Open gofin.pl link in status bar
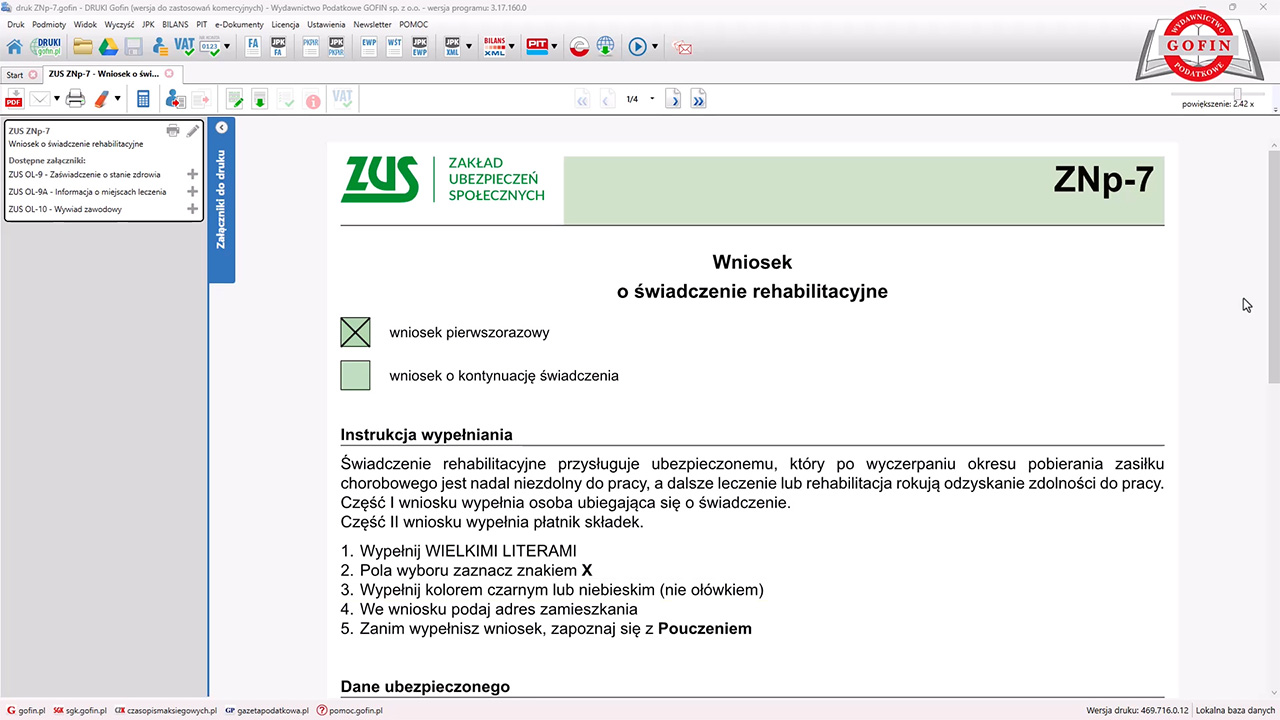This screenshot has height=720, width=1280. (x=26, y=711)
